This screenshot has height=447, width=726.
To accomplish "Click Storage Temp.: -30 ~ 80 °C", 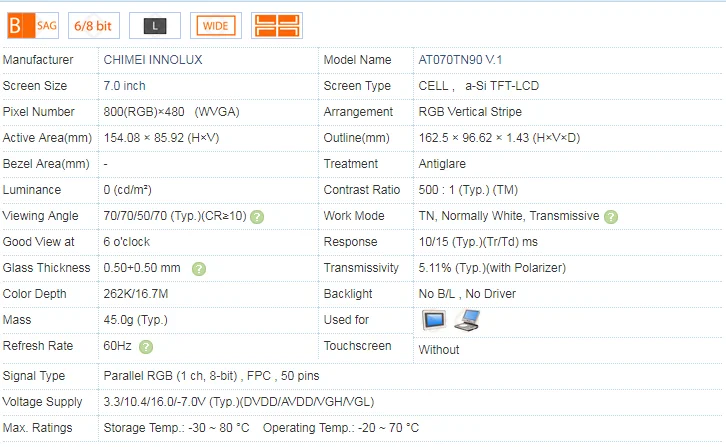I will (176, 428).
